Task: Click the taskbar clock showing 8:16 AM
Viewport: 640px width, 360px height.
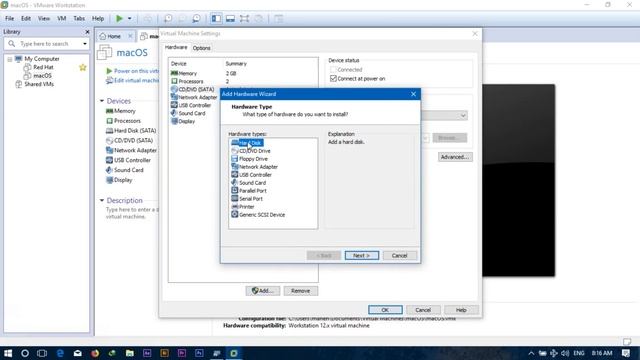Action: point(602,353)
